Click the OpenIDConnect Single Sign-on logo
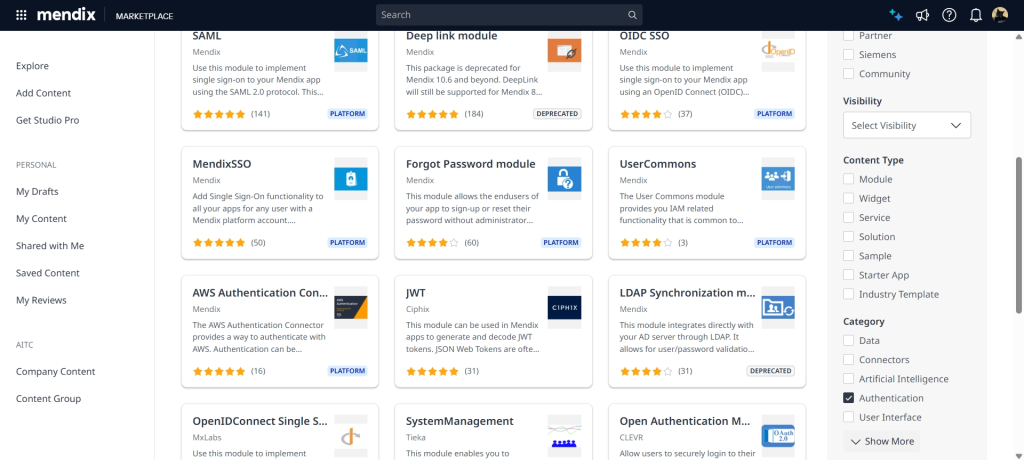The width and height of the screenshot is (1024, 460). 351,435
